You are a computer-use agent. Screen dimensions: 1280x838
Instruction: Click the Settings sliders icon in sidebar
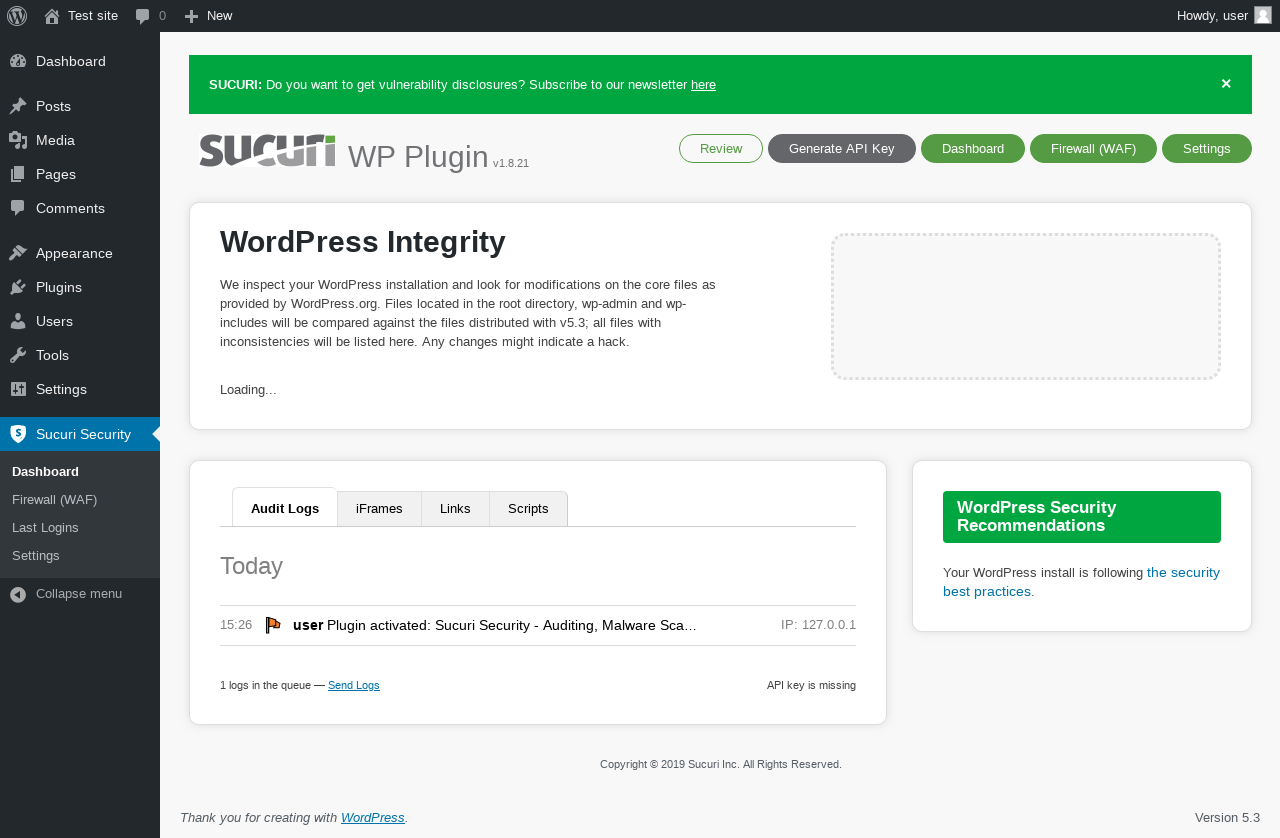(x=18, y=389)
